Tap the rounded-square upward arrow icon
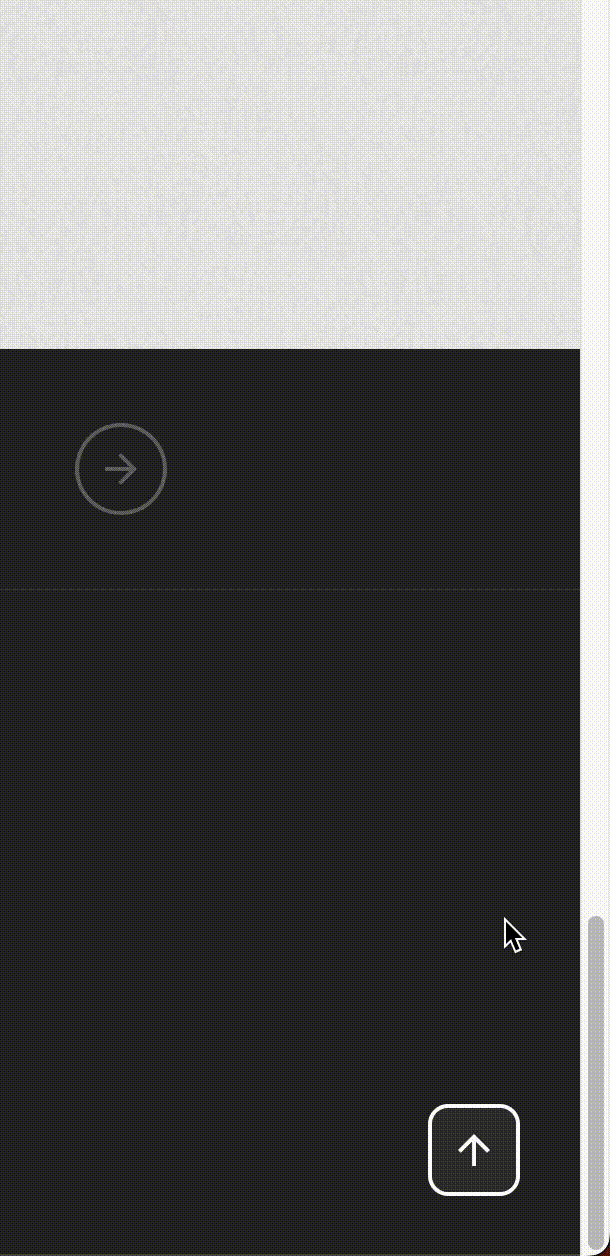This screenshot has height=1256, width=610. pyautogui.click(x=474, y=1150)
